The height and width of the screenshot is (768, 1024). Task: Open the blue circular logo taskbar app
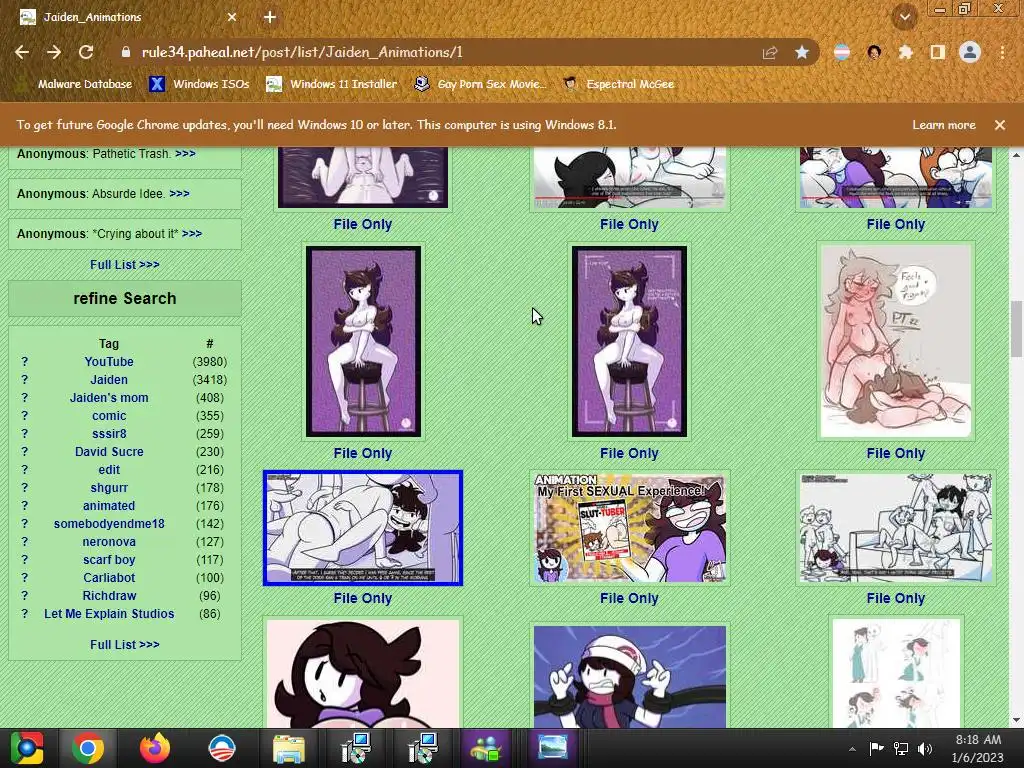click(x=221, y=748)
